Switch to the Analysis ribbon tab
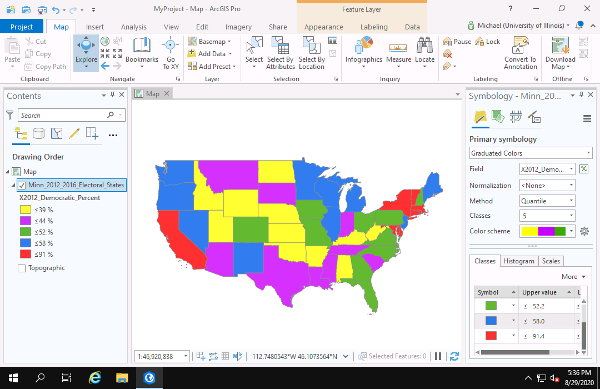The image size is (600, 389). point(134,27)
